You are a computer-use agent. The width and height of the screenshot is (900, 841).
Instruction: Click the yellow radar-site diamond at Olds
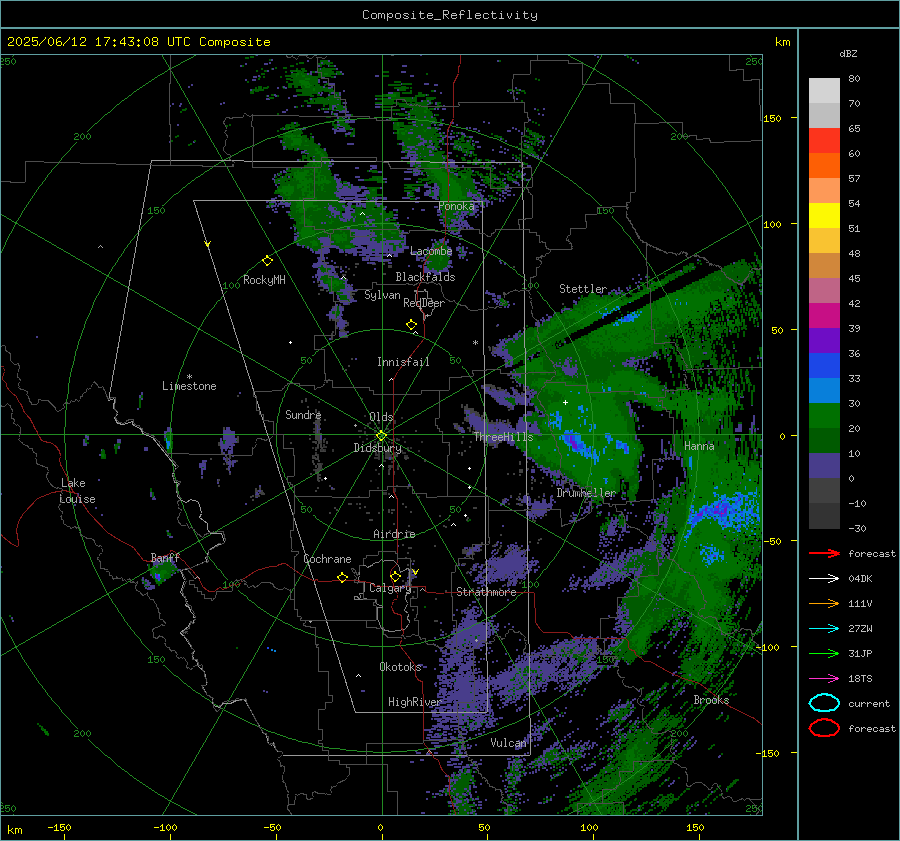(x=381, y=435)
